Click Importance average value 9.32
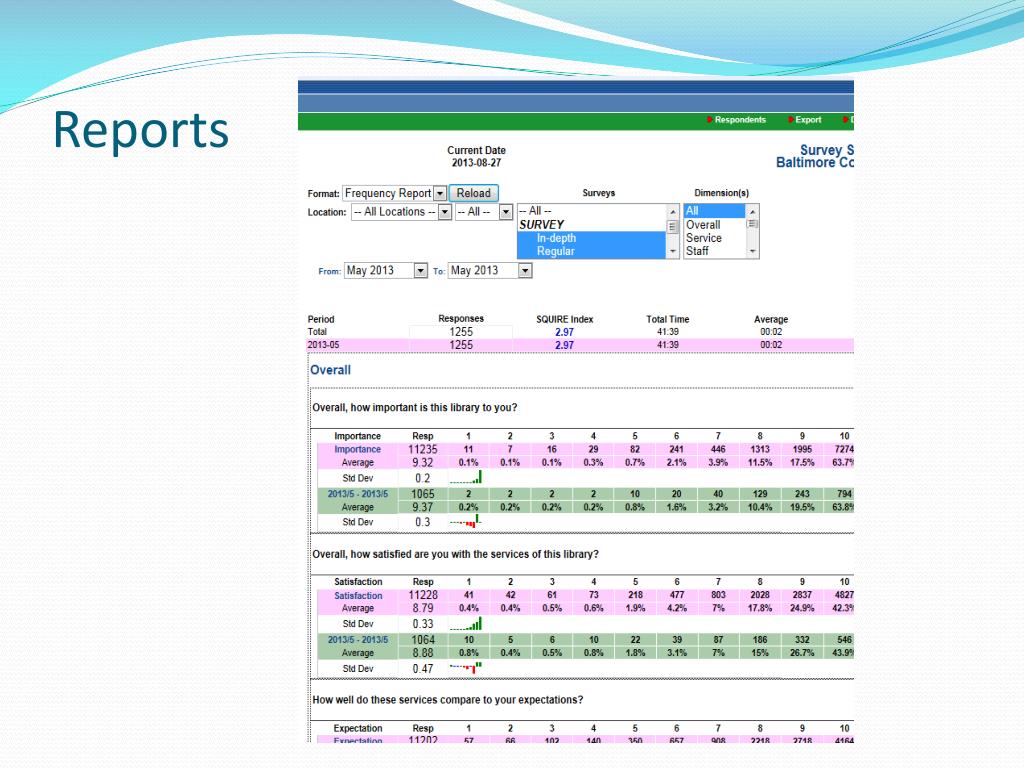 click(423, 462)
